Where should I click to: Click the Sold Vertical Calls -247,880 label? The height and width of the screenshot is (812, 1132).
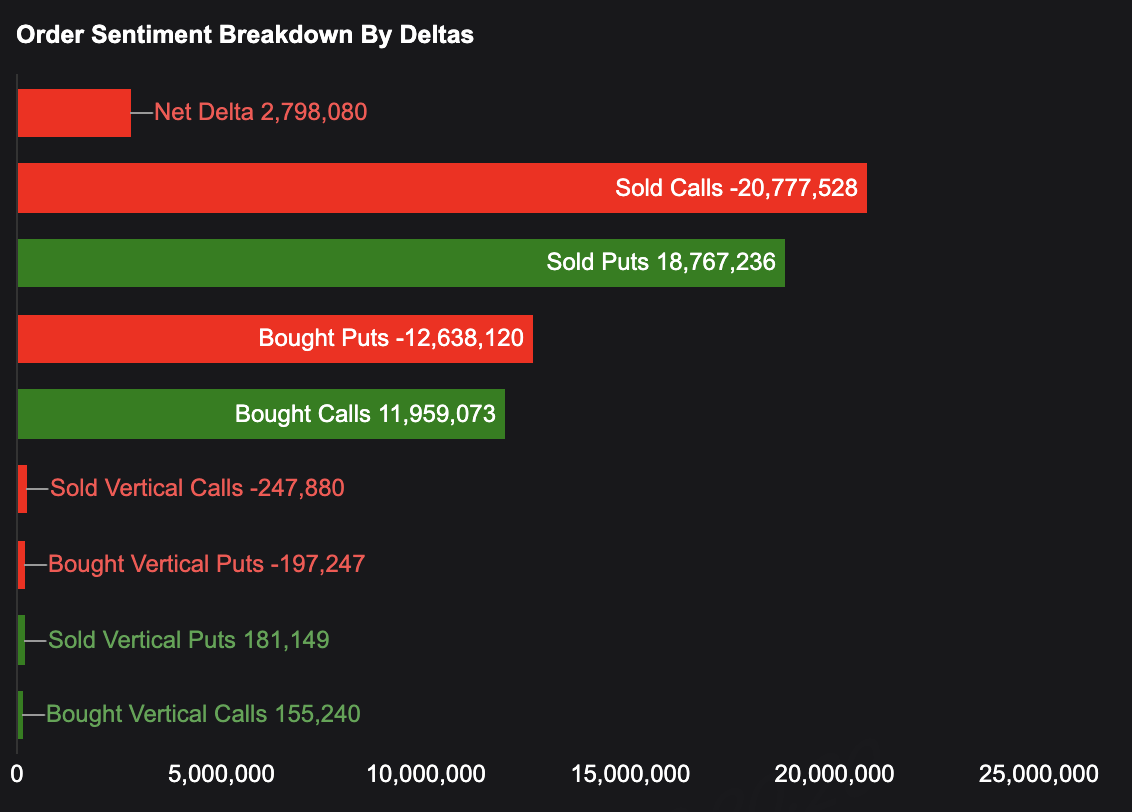(197, 489)
